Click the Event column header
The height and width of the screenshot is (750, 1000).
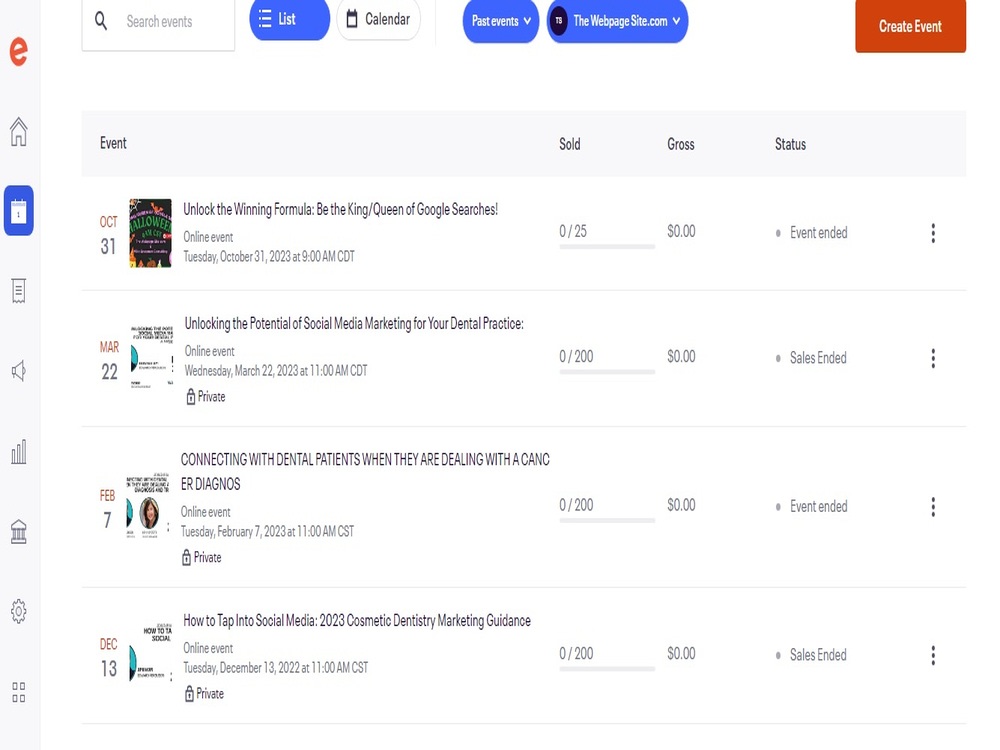[x=113, y=143]
